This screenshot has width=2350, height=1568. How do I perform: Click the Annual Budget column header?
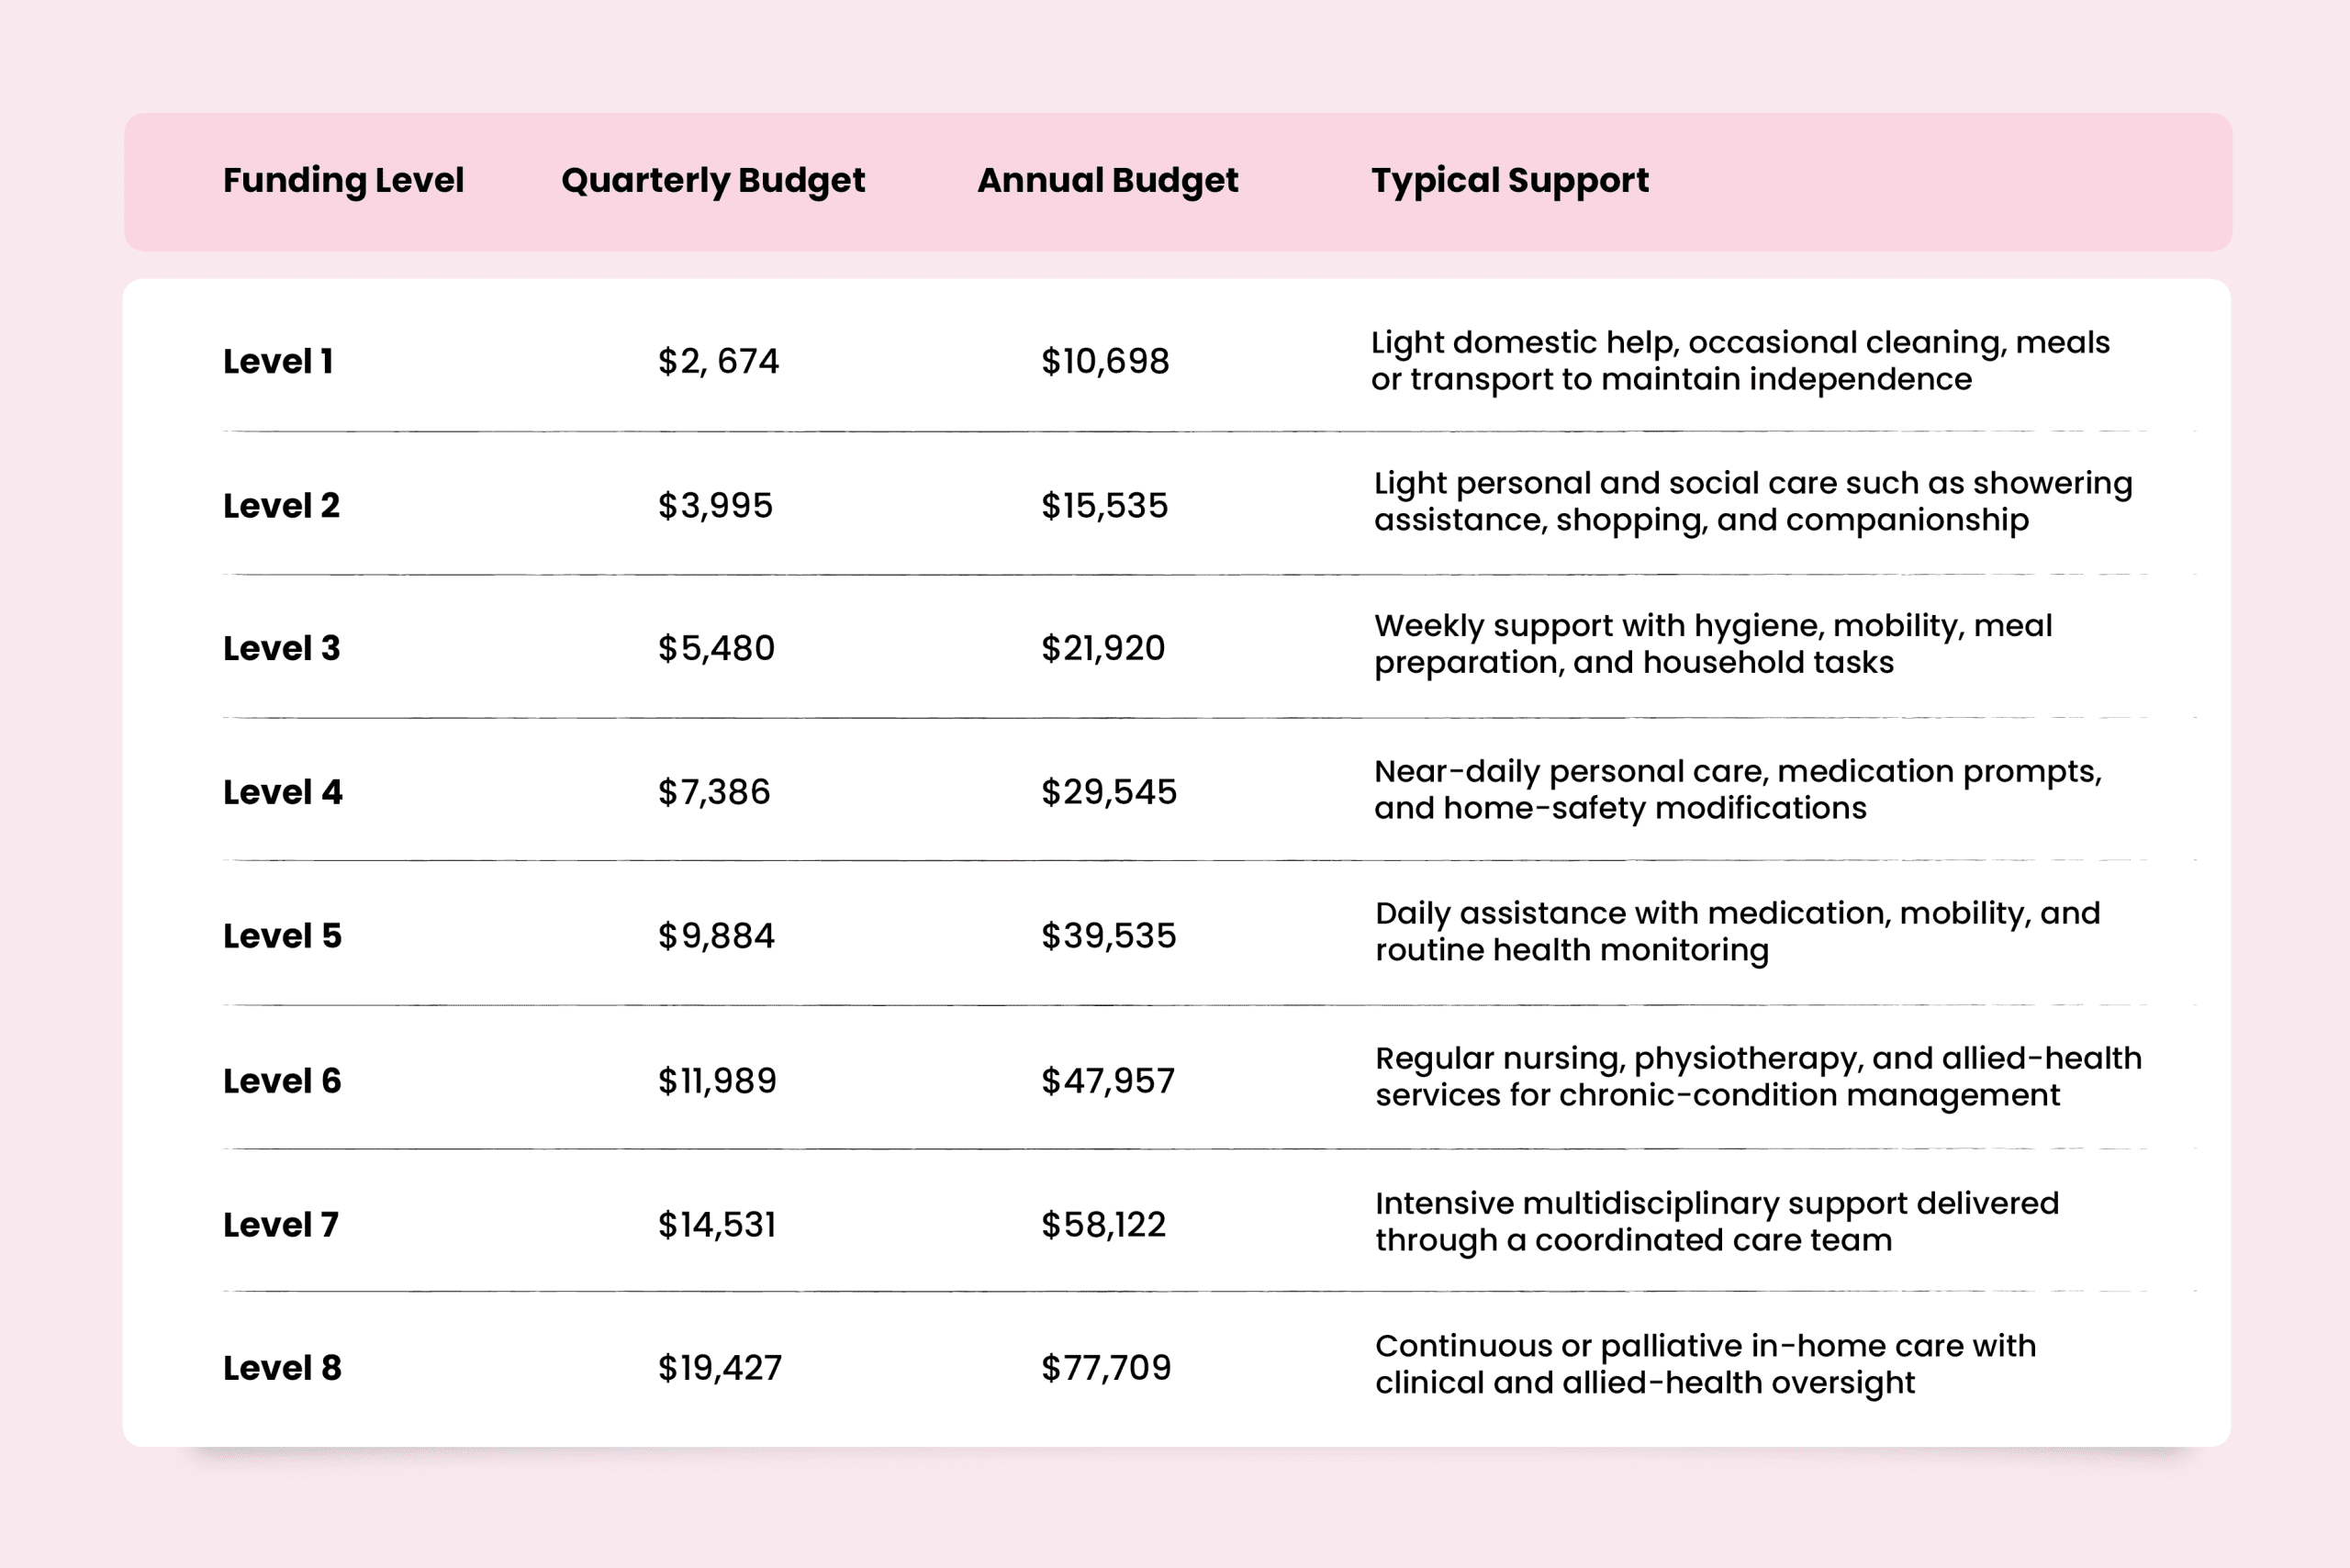1107,181
